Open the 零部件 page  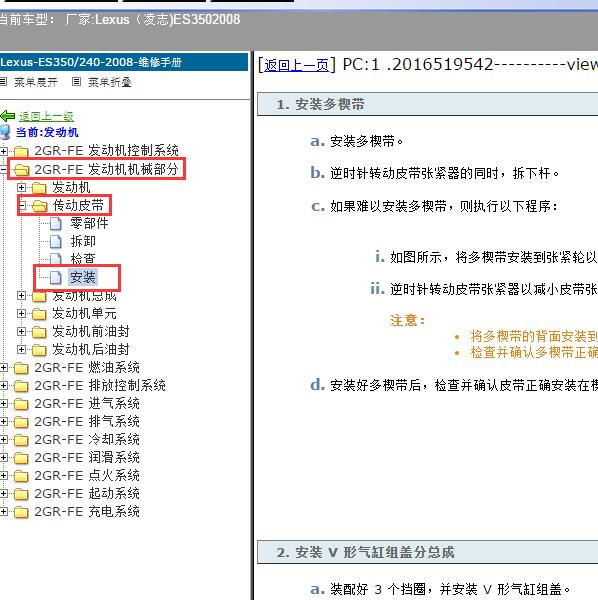pyautogui.click(x=89, y=223)
